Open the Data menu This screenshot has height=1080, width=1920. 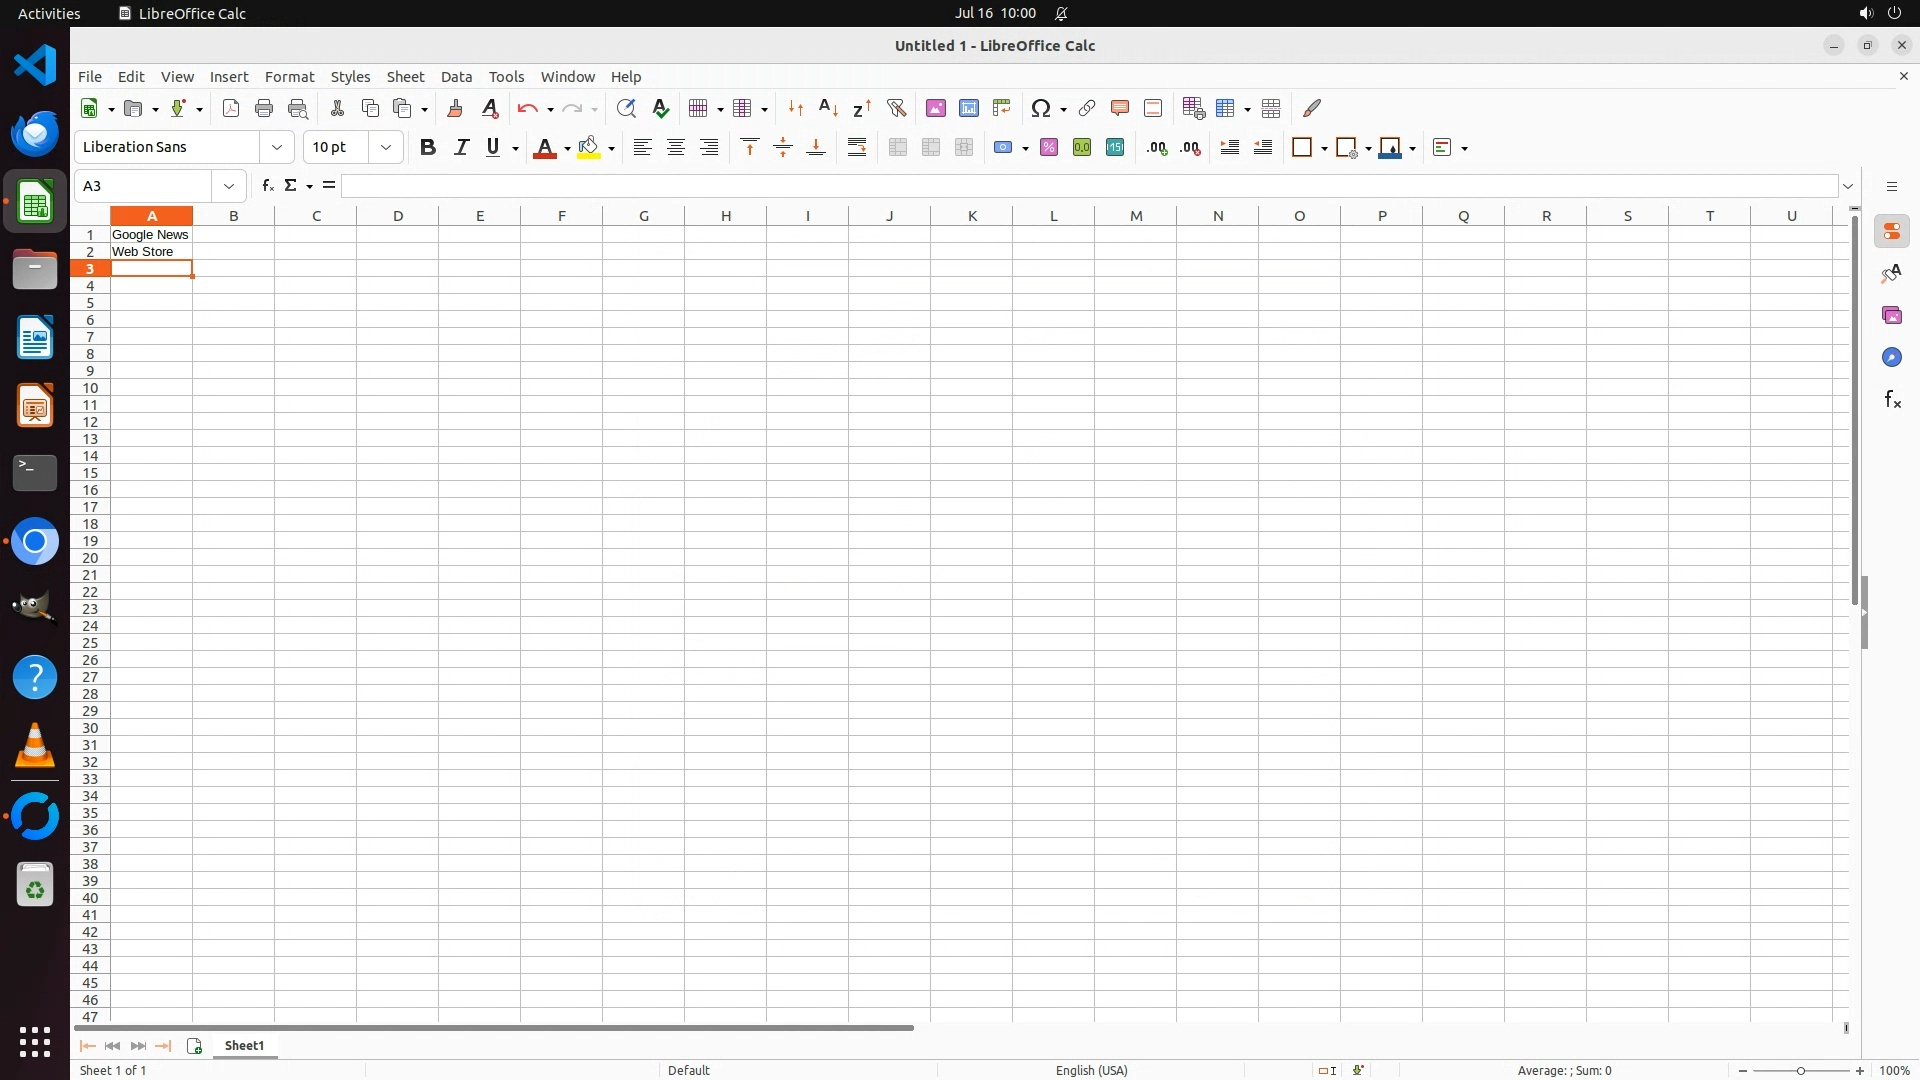456,77
